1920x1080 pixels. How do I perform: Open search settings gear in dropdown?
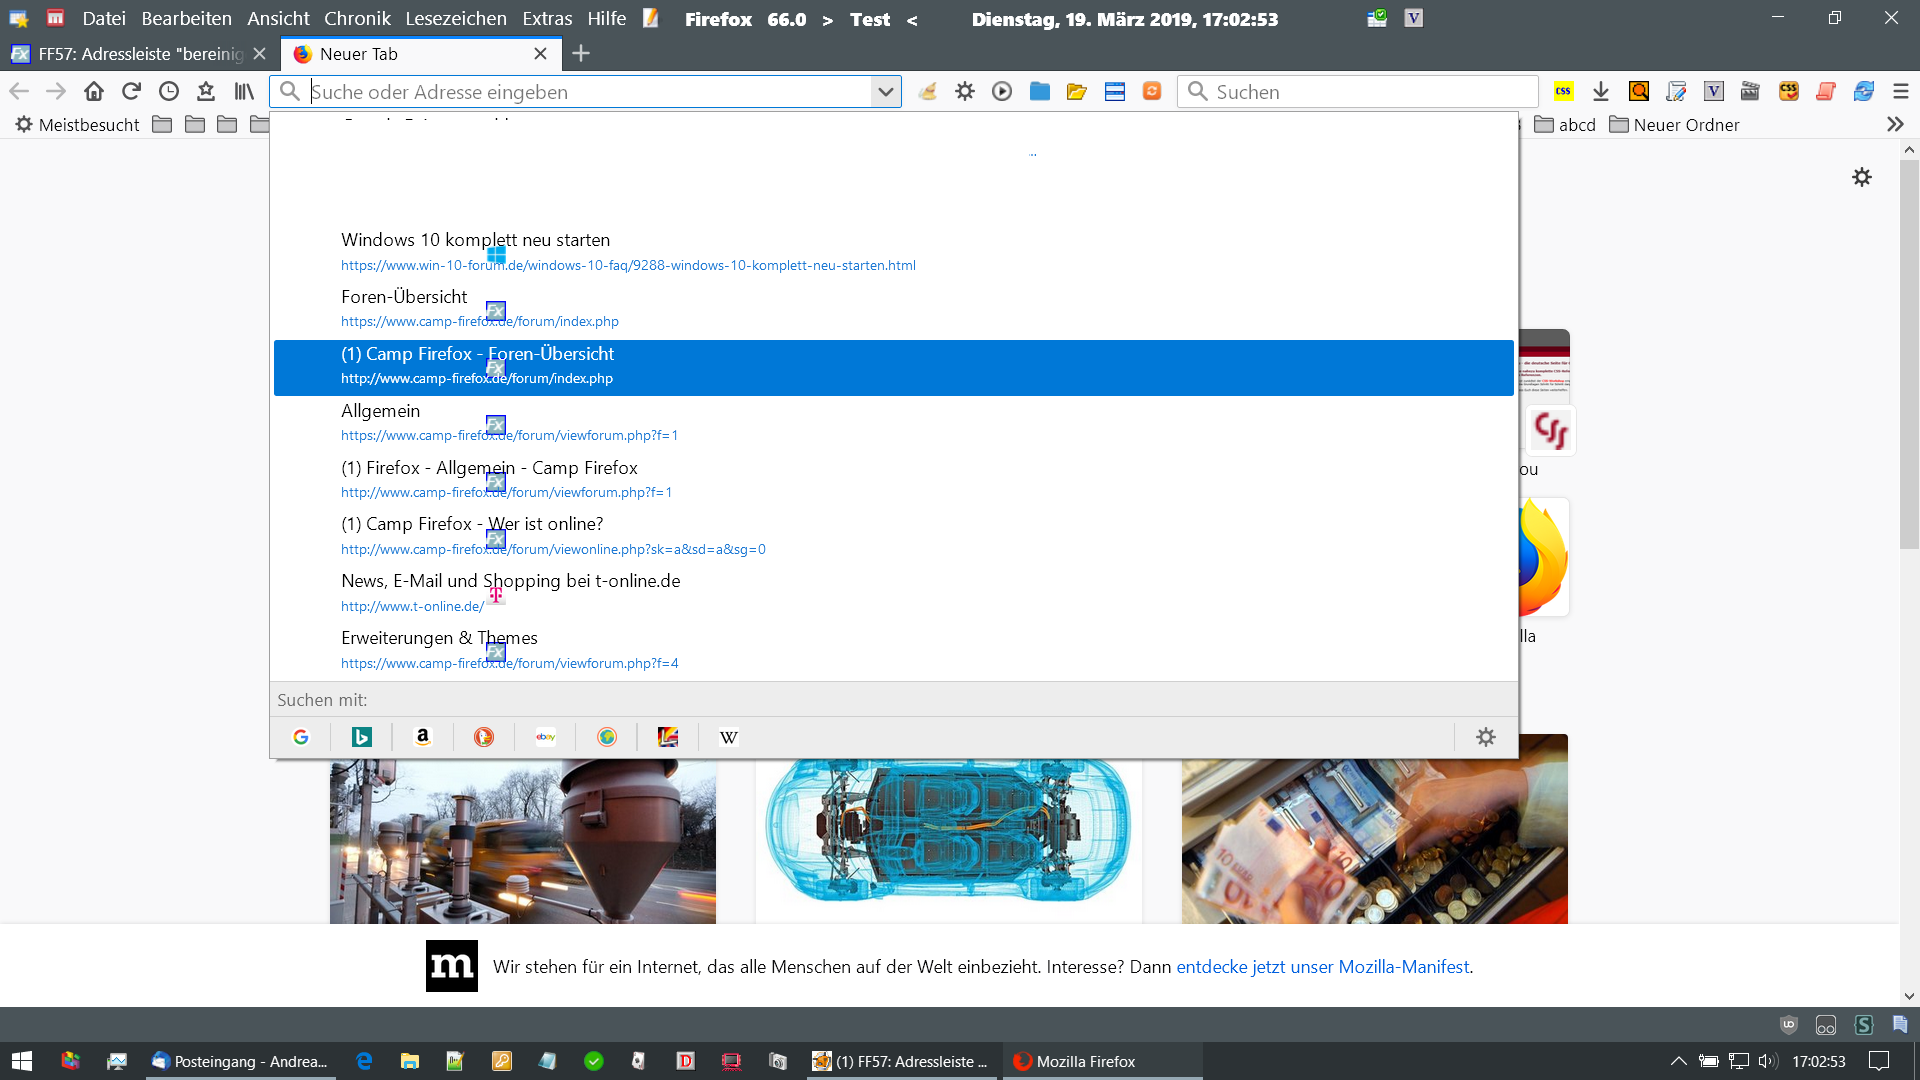click(x=1486, y=737)
